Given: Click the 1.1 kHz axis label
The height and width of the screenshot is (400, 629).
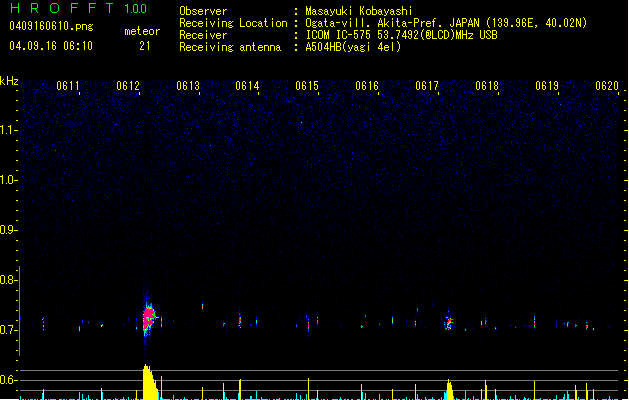Looking at the screenshot, I should [8, 130].
